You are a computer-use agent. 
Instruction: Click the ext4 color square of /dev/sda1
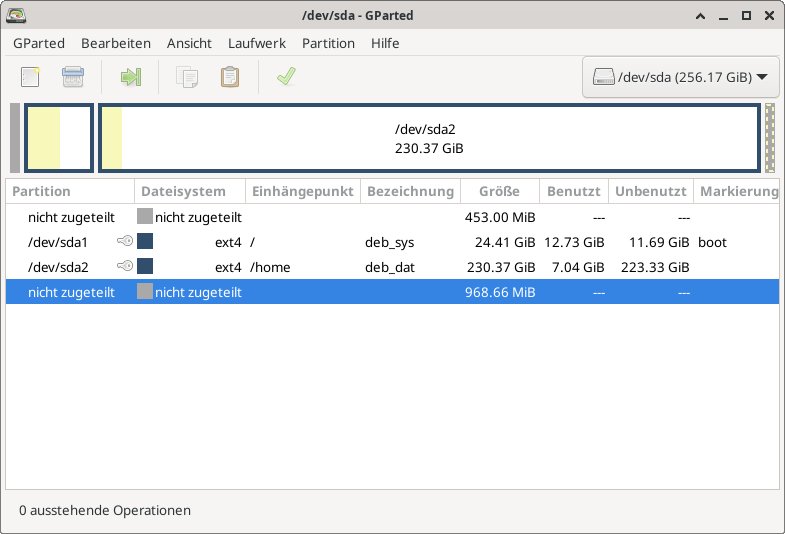click(145, 241)
